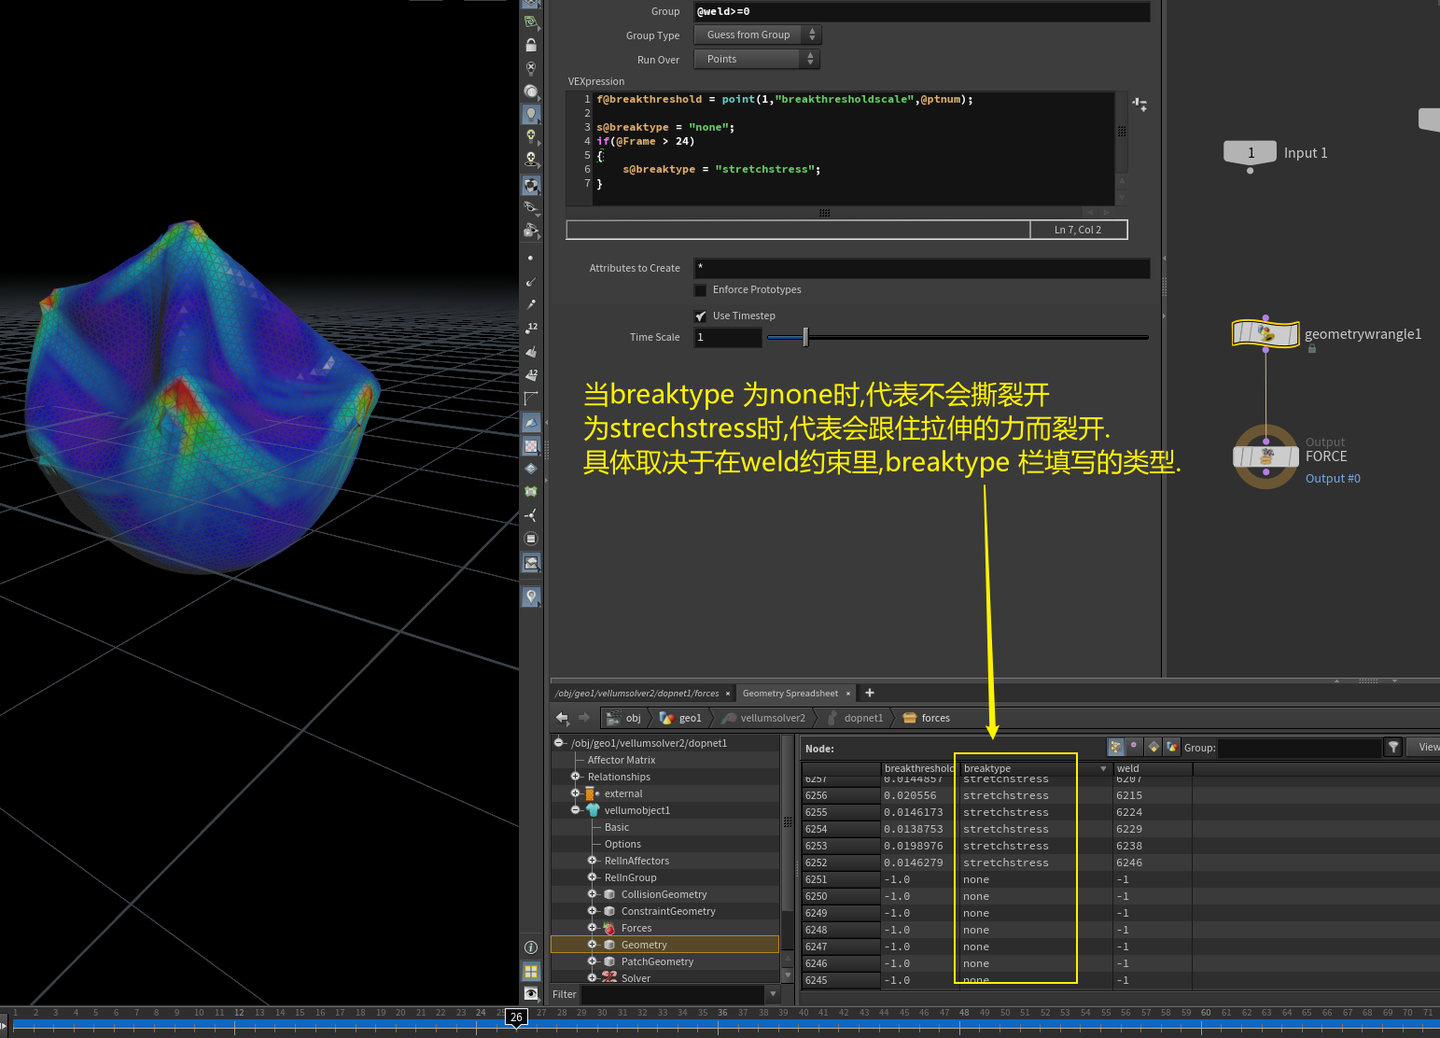
Task: Select the headlight only lighting icon
Action: (531, 91)
